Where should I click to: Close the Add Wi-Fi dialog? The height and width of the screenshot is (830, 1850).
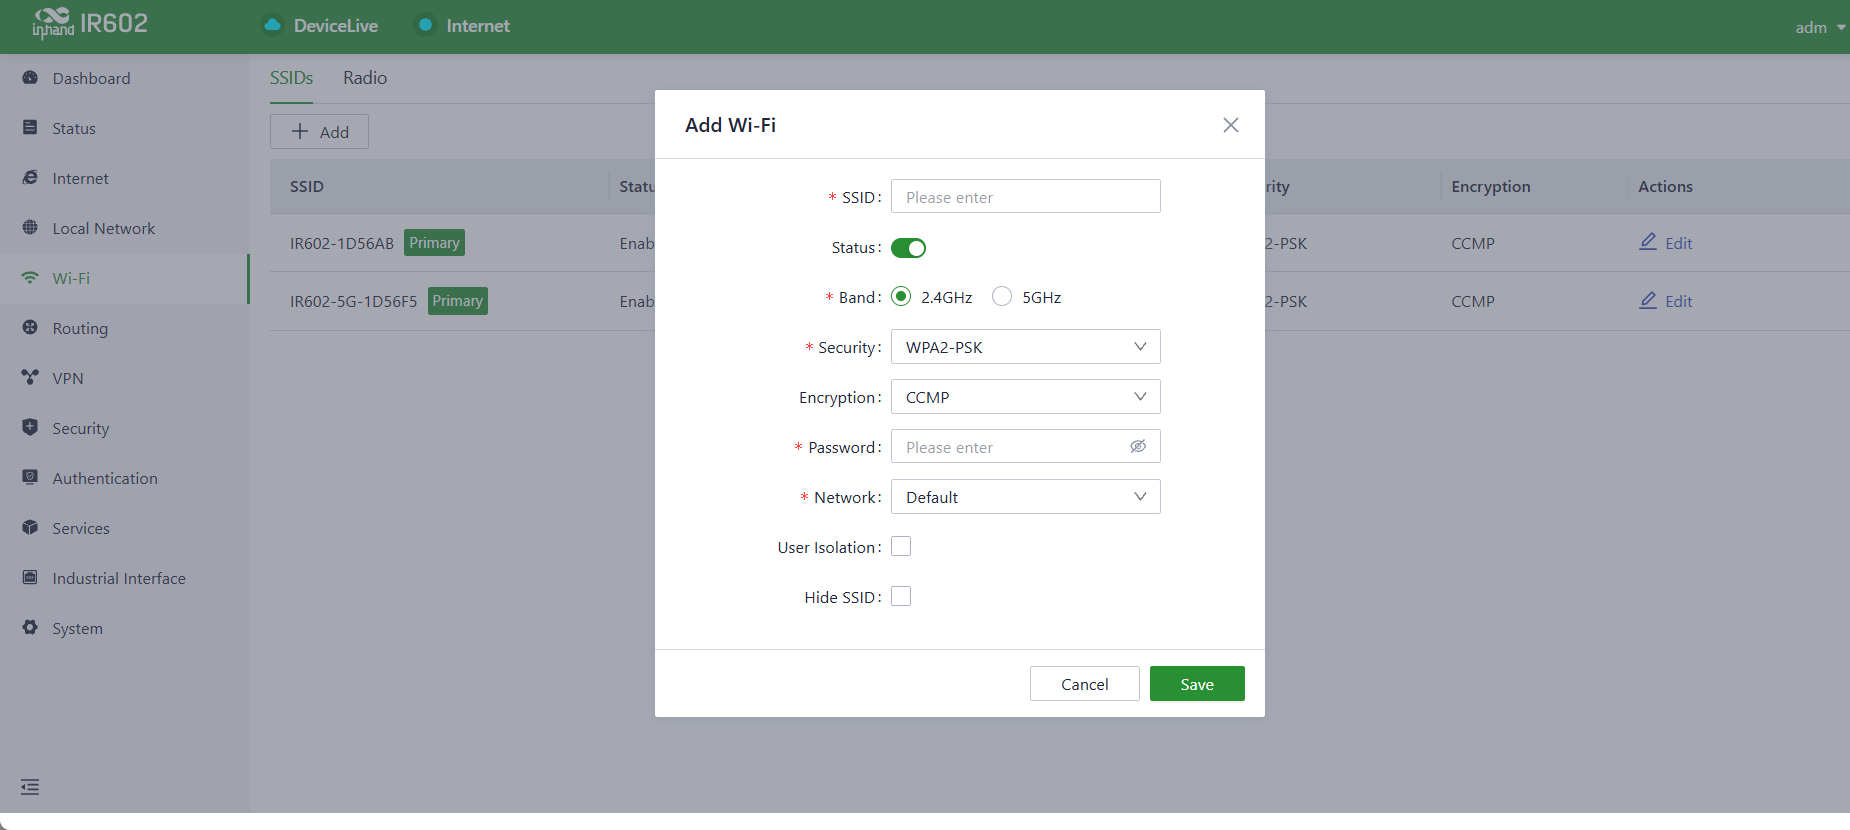1231,125
